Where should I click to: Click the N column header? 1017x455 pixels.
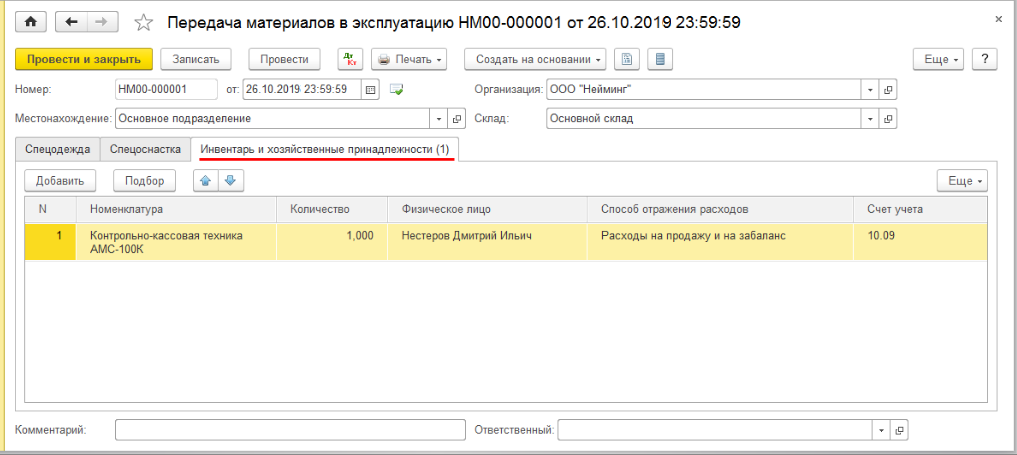pyautogui.click(x=51, y=209)
